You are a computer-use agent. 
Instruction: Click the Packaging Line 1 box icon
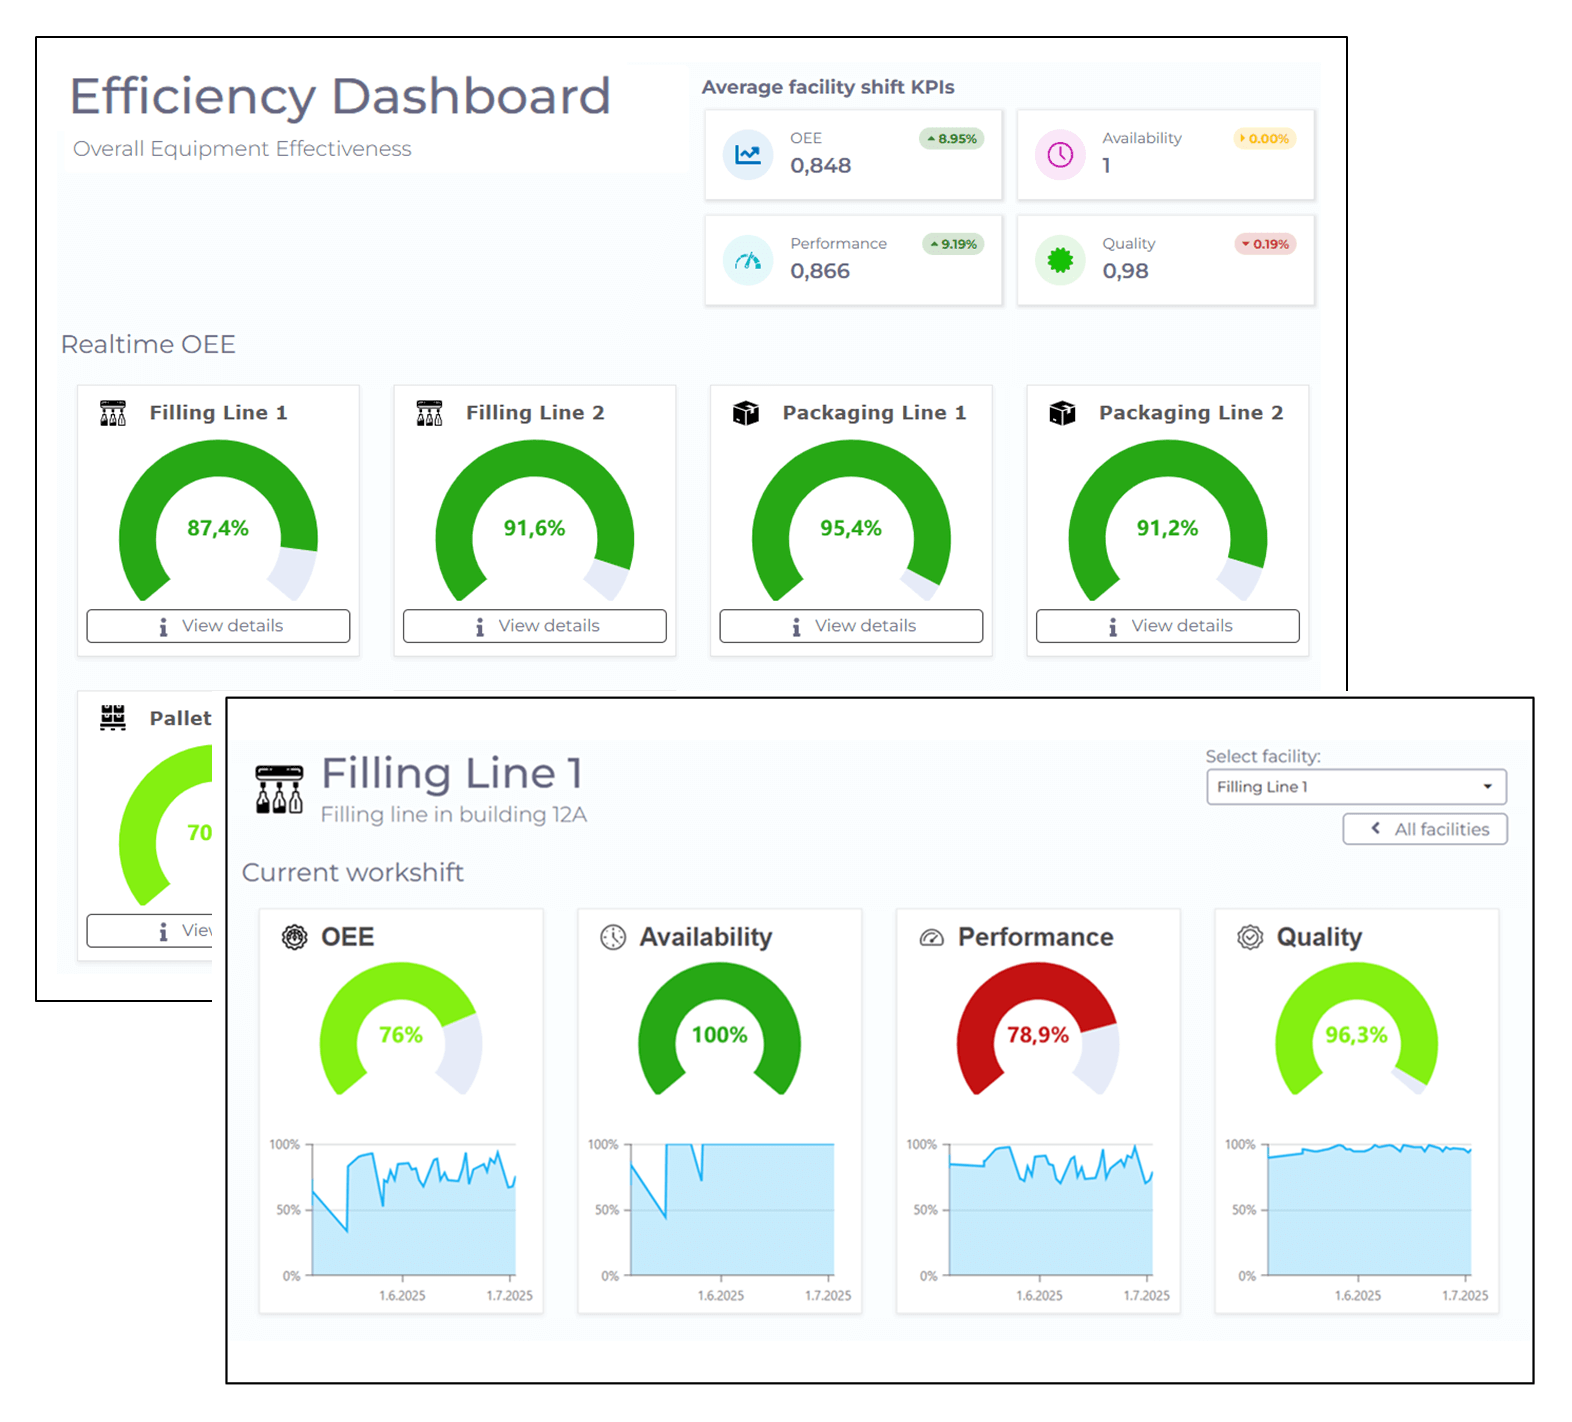tap(746, 413)
